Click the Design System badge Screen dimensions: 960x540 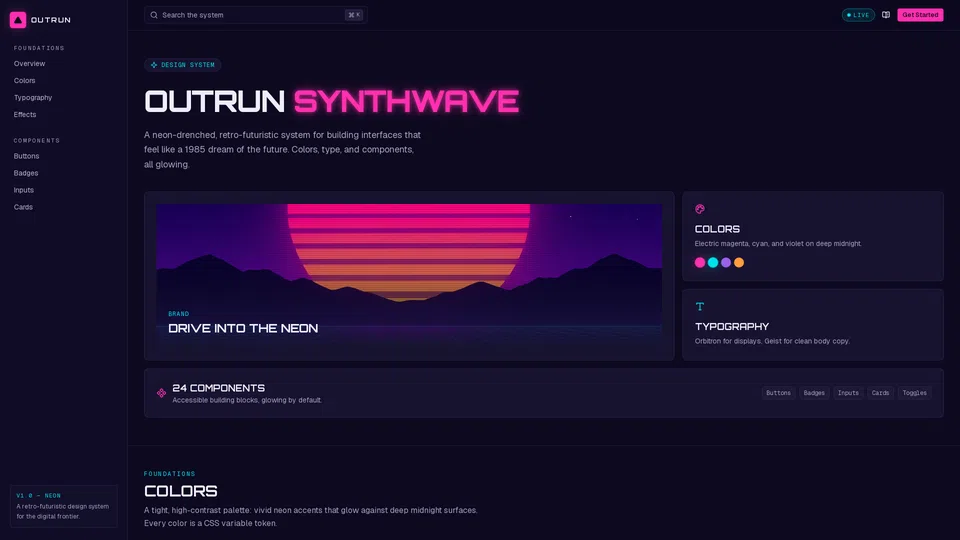(182, 65)
